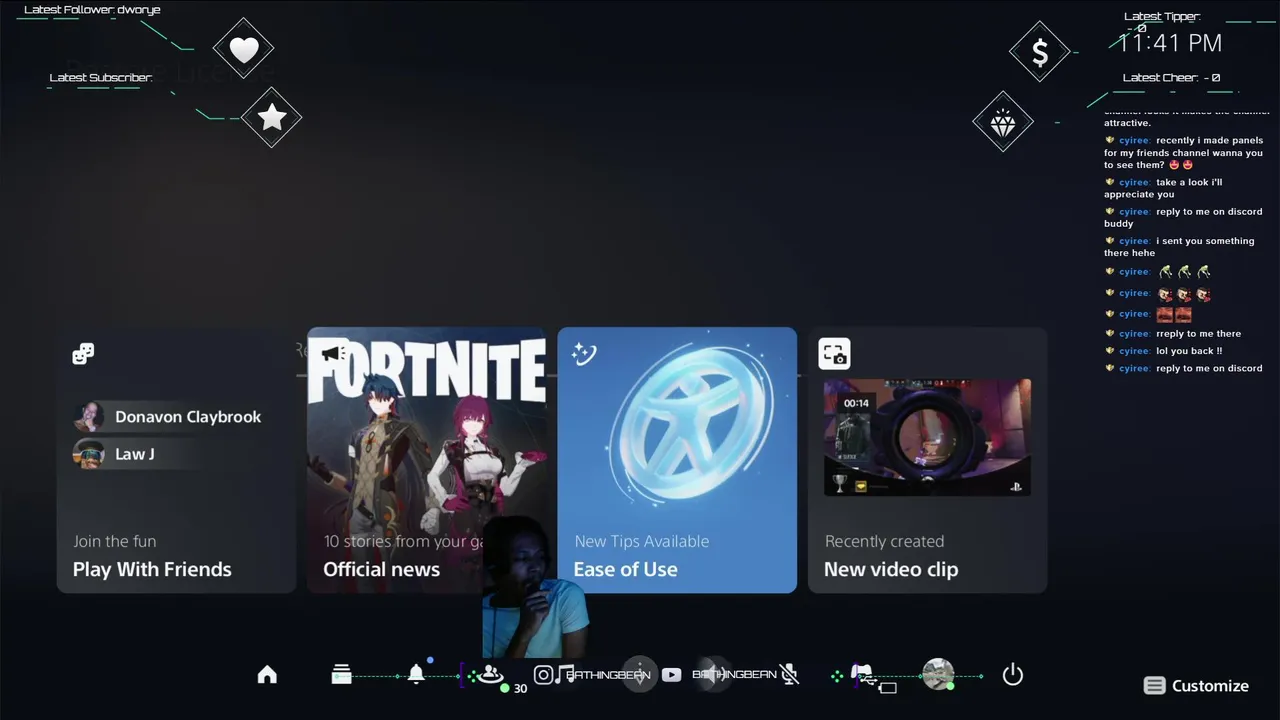Click the Instagram logo in stream overlay
Screen dimensions: 1280x720
[x=543, y=675]
